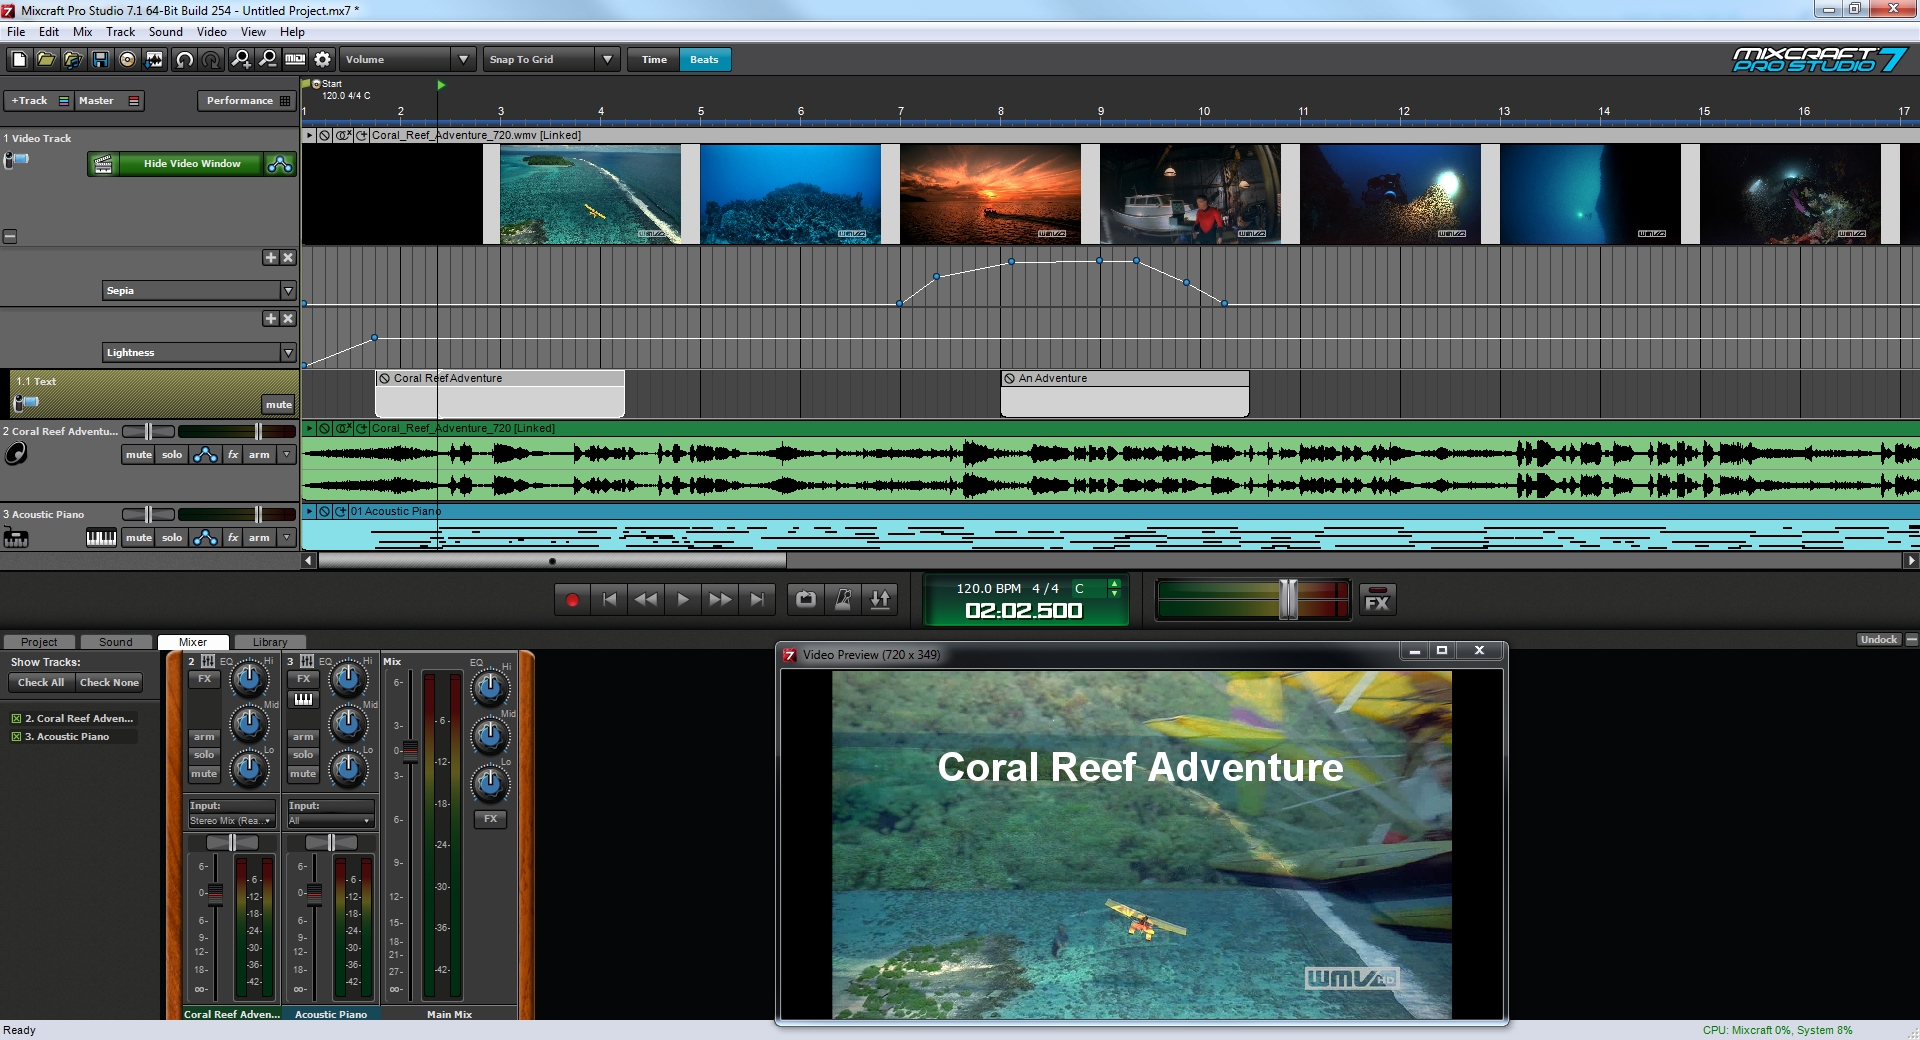Open master FX next to the level meter
Screen dimensions: 1920x1040
(x=1377, y=600)
